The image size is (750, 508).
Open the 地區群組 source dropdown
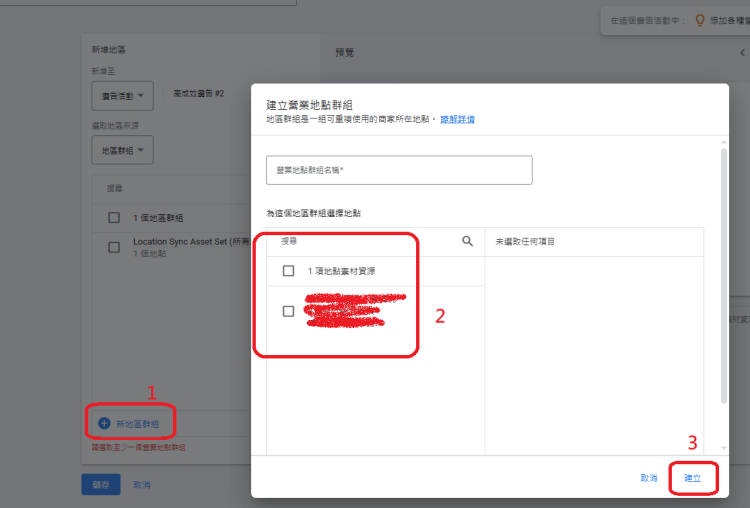click(x=122, y=150)
